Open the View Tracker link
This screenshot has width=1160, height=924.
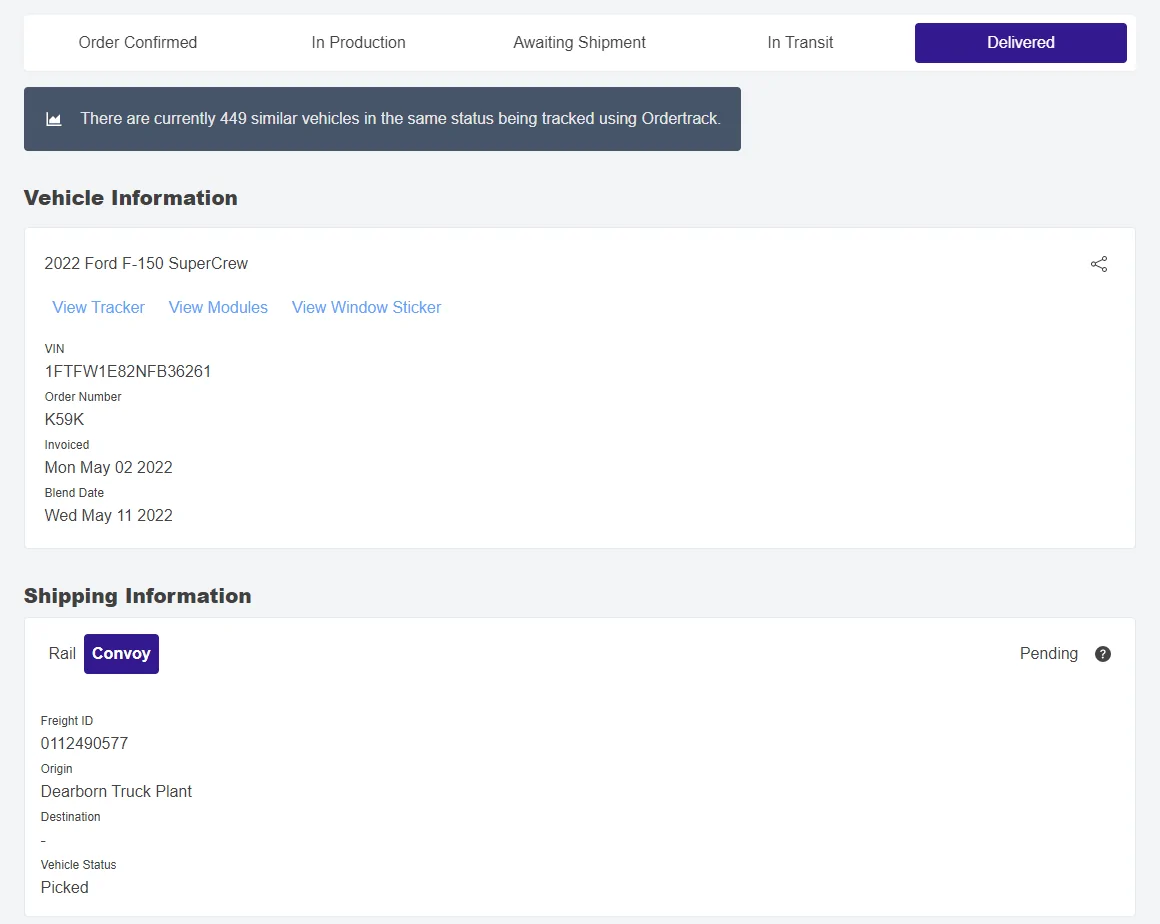98,308
